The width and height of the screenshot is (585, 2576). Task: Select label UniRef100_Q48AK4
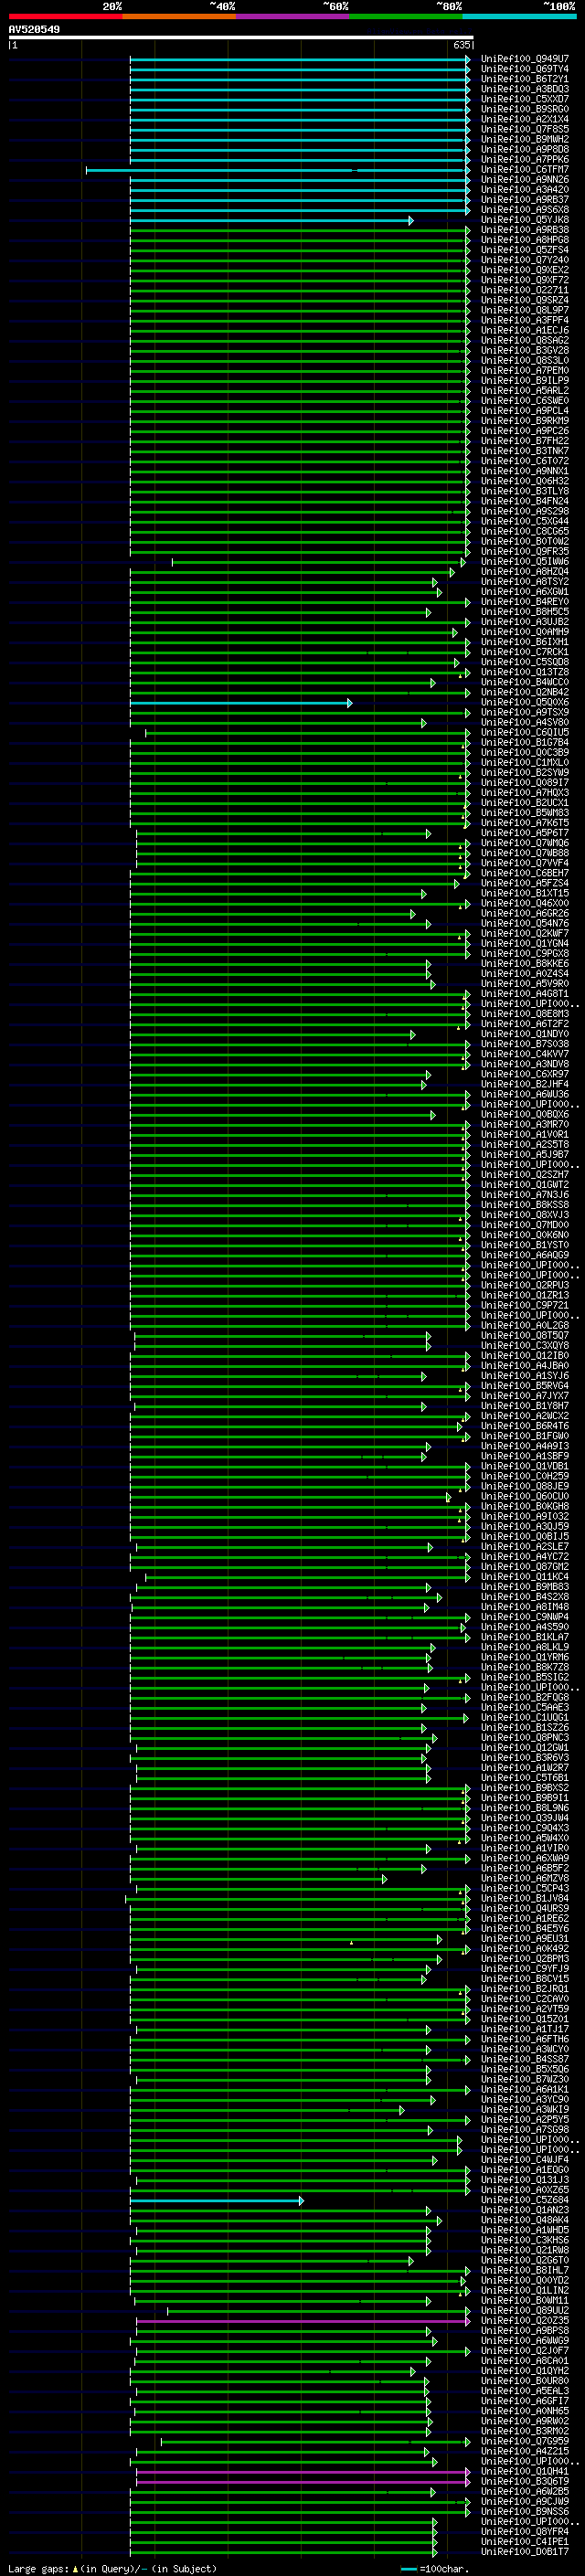(x=525, y=2220)
